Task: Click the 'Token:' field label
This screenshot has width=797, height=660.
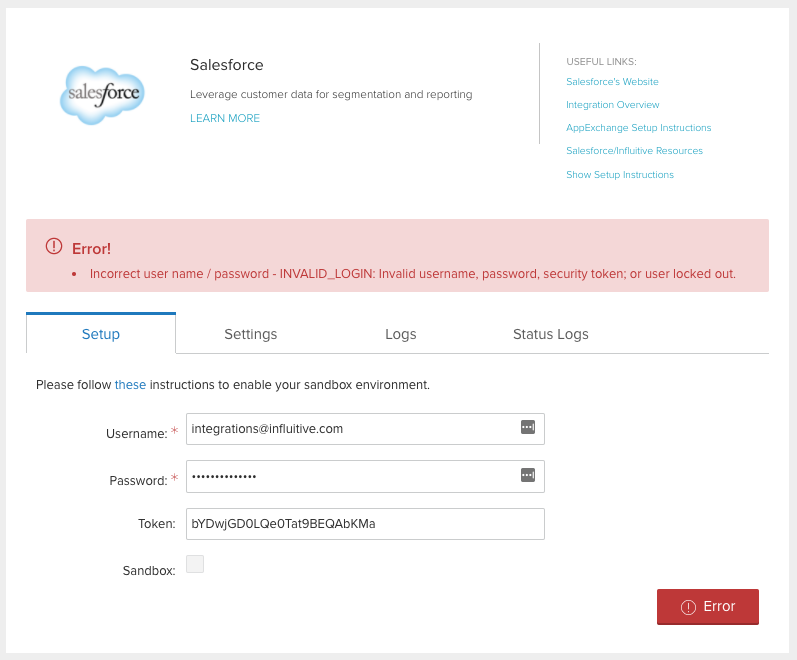Action: (157, 524)
